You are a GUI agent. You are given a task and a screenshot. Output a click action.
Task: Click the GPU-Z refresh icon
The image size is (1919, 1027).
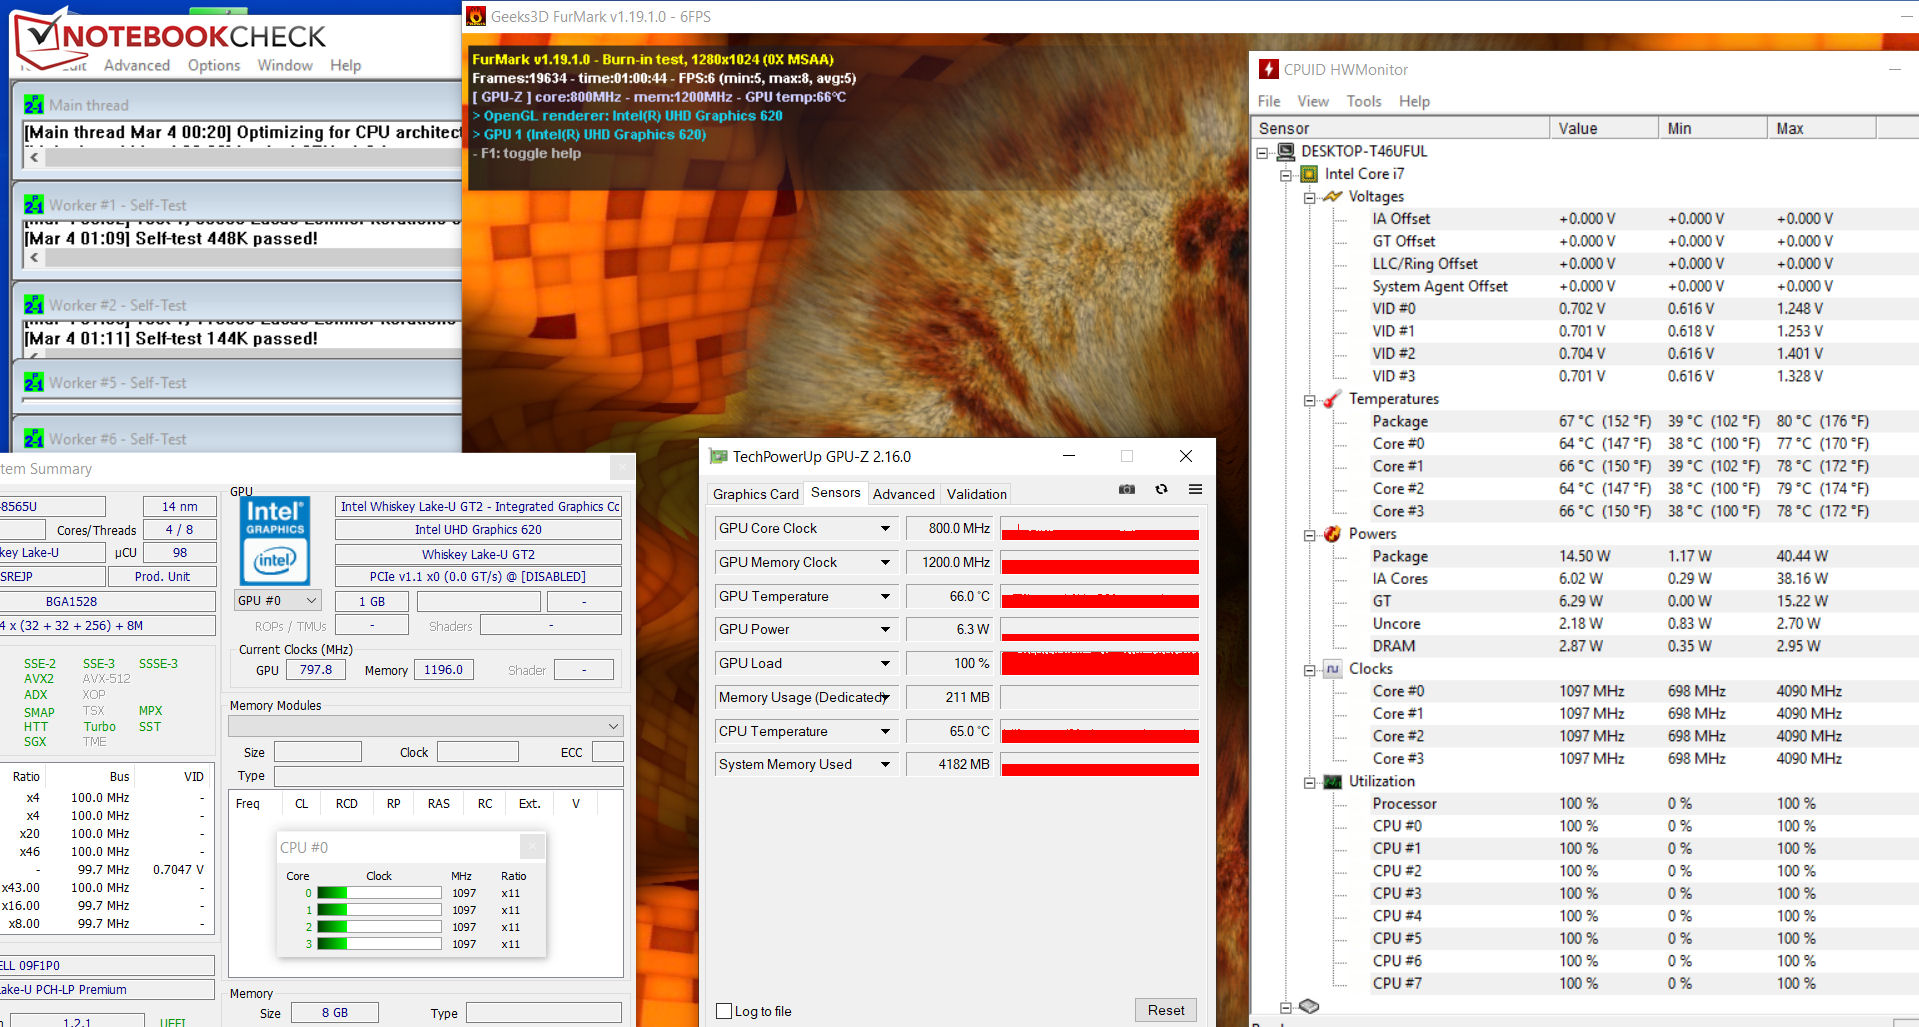click(x=1161, y=489)
